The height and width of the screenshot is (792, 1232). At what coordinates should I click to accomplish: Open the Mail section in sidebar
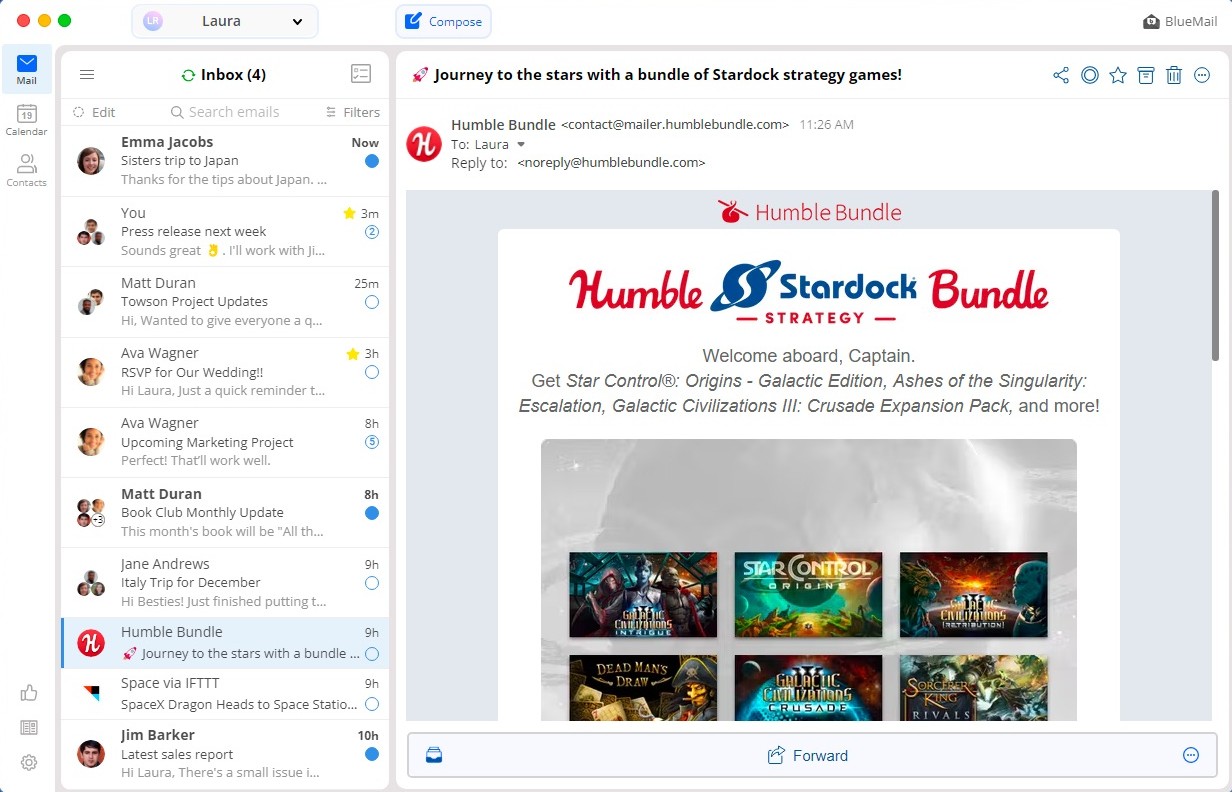coord(27,69)
